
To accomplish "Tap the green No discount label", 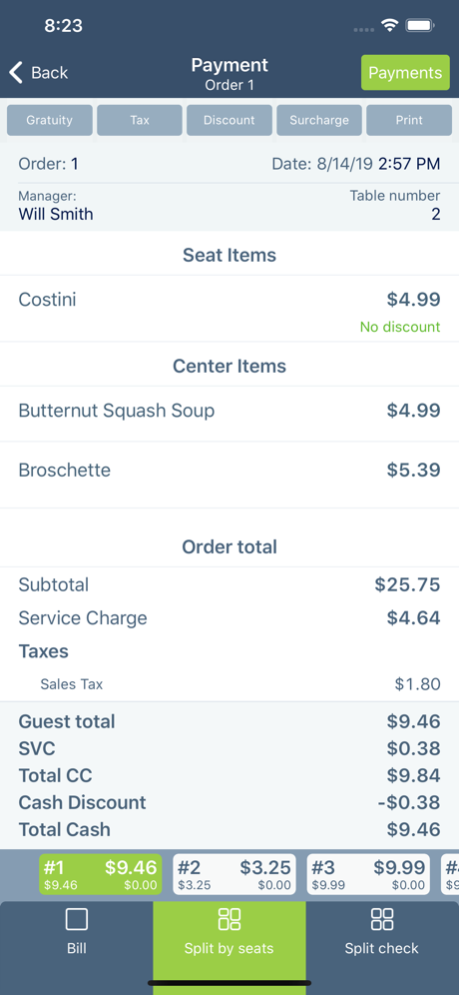I will tap(400, 327).
